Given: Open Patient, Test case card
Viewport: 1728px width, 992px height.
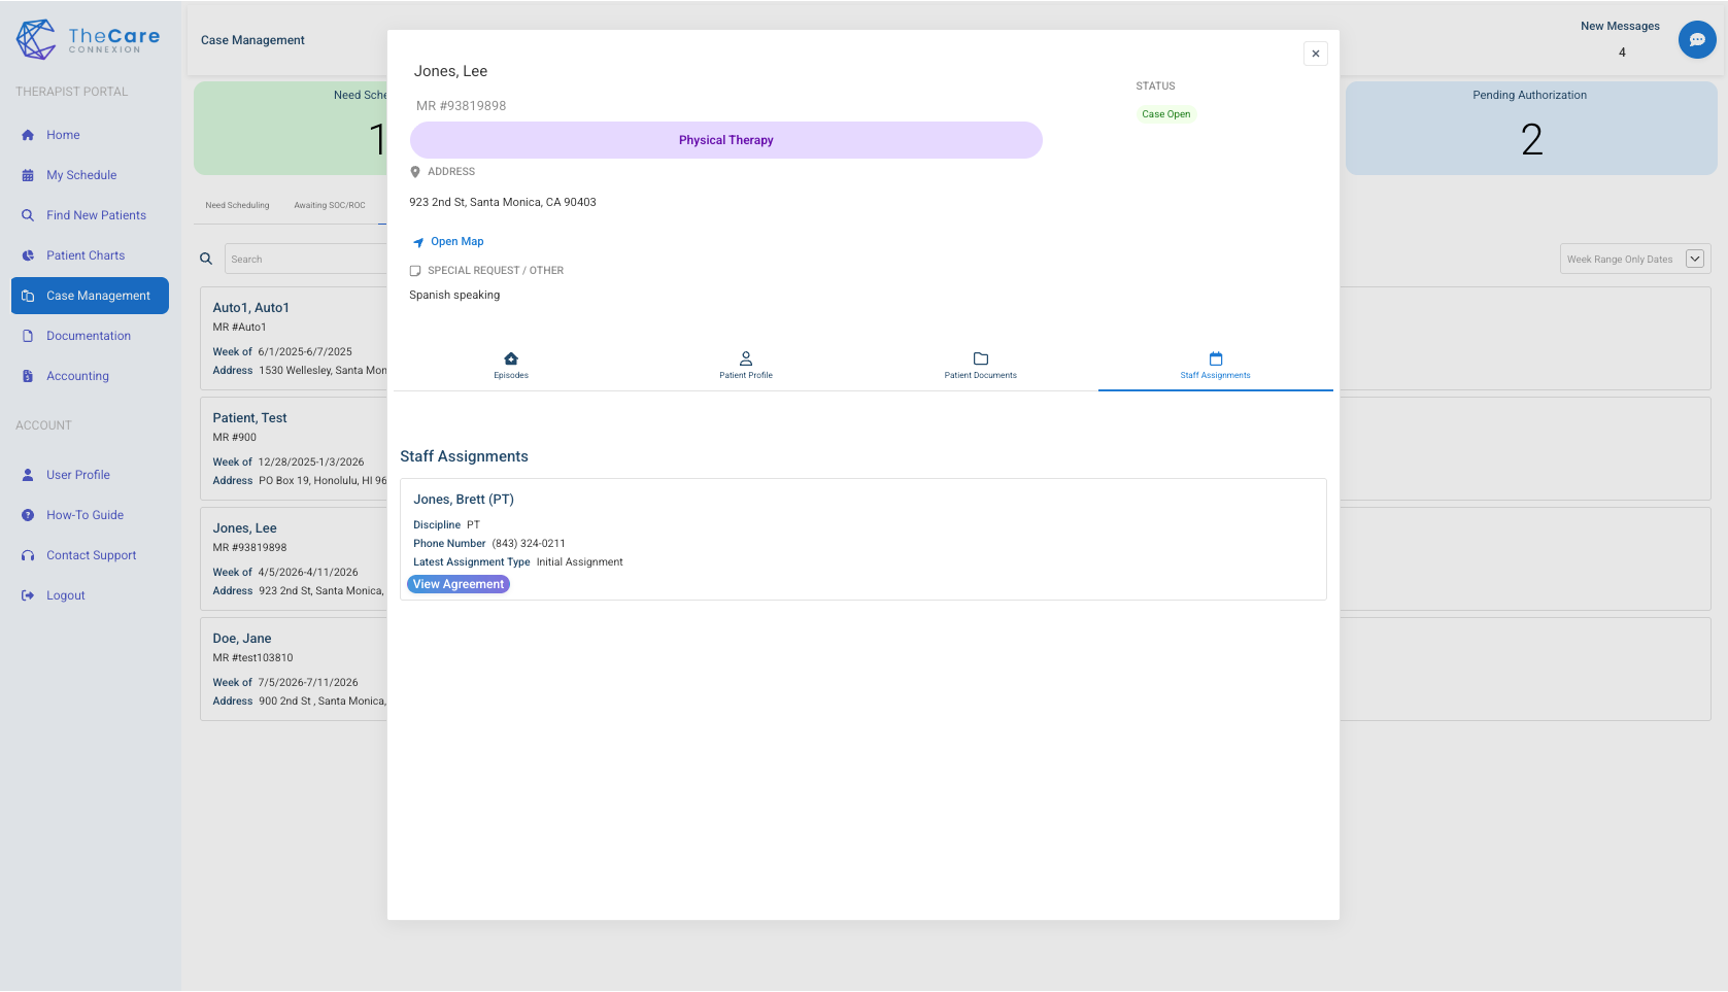Looking at the screenshot, I should point(294,449).
